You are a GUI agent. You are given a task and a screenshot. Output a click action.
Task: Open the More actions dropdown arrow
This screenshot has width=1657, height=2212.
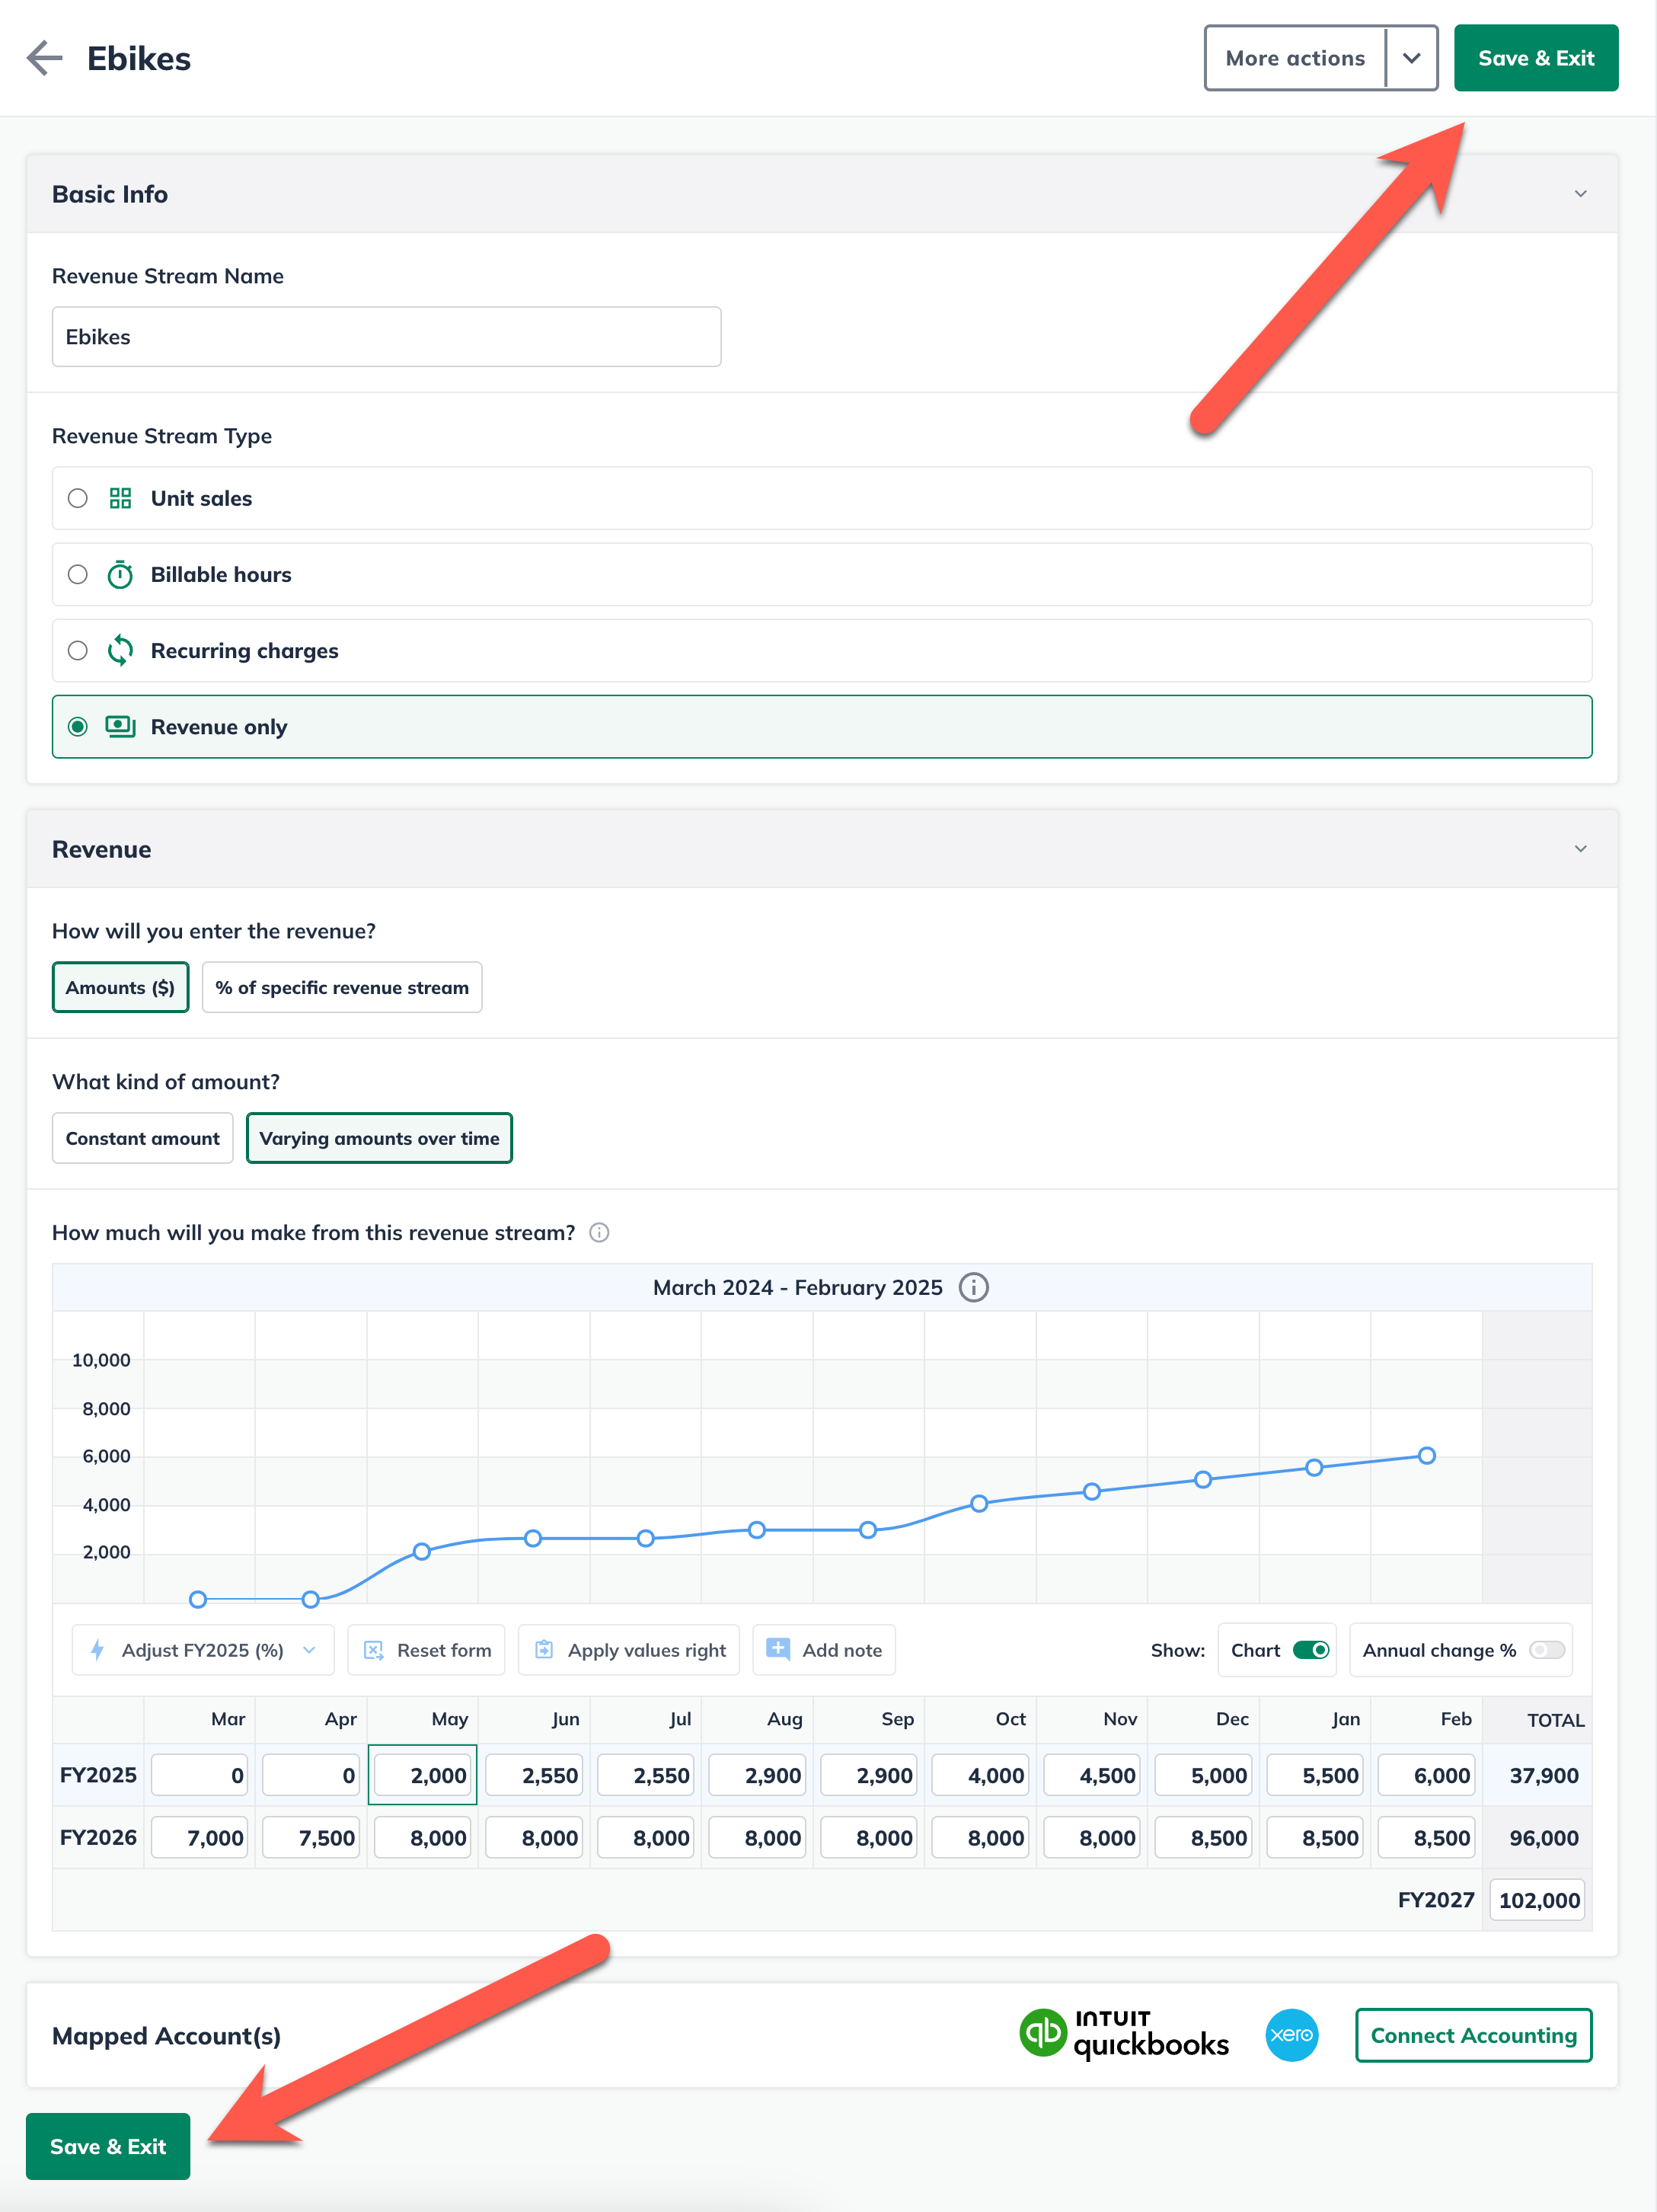pyautogui.click(x=1411, y=58)
